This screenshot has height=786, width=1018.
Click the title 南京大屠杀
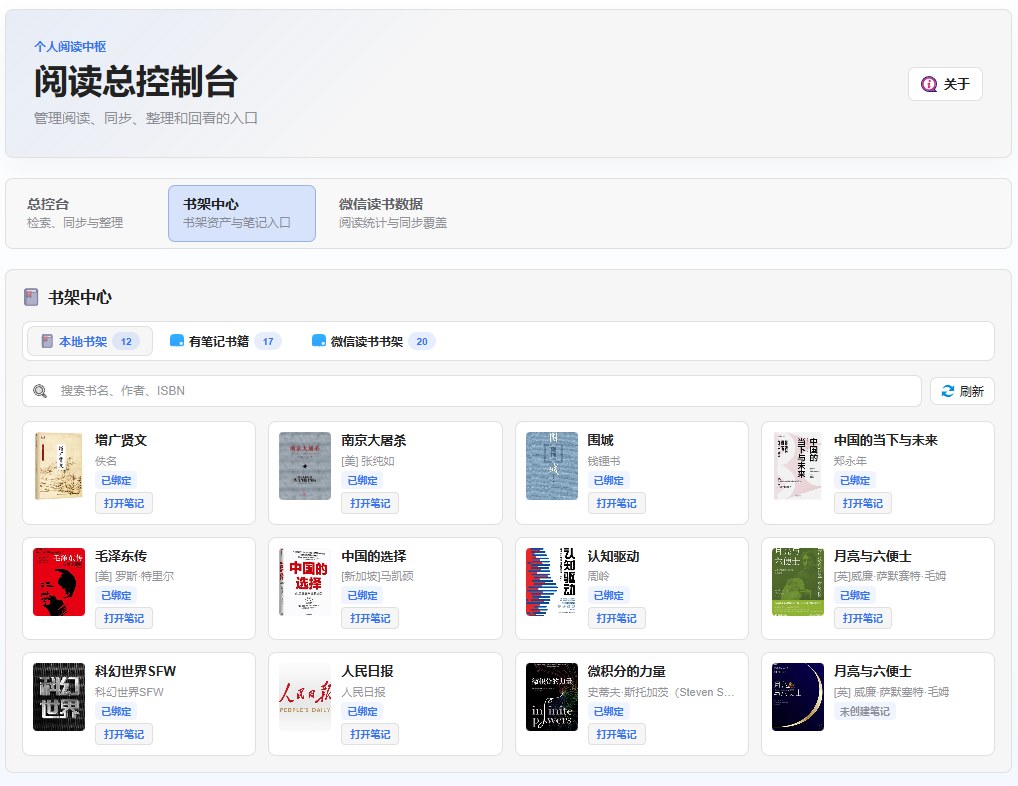click(x=374, y=440)
